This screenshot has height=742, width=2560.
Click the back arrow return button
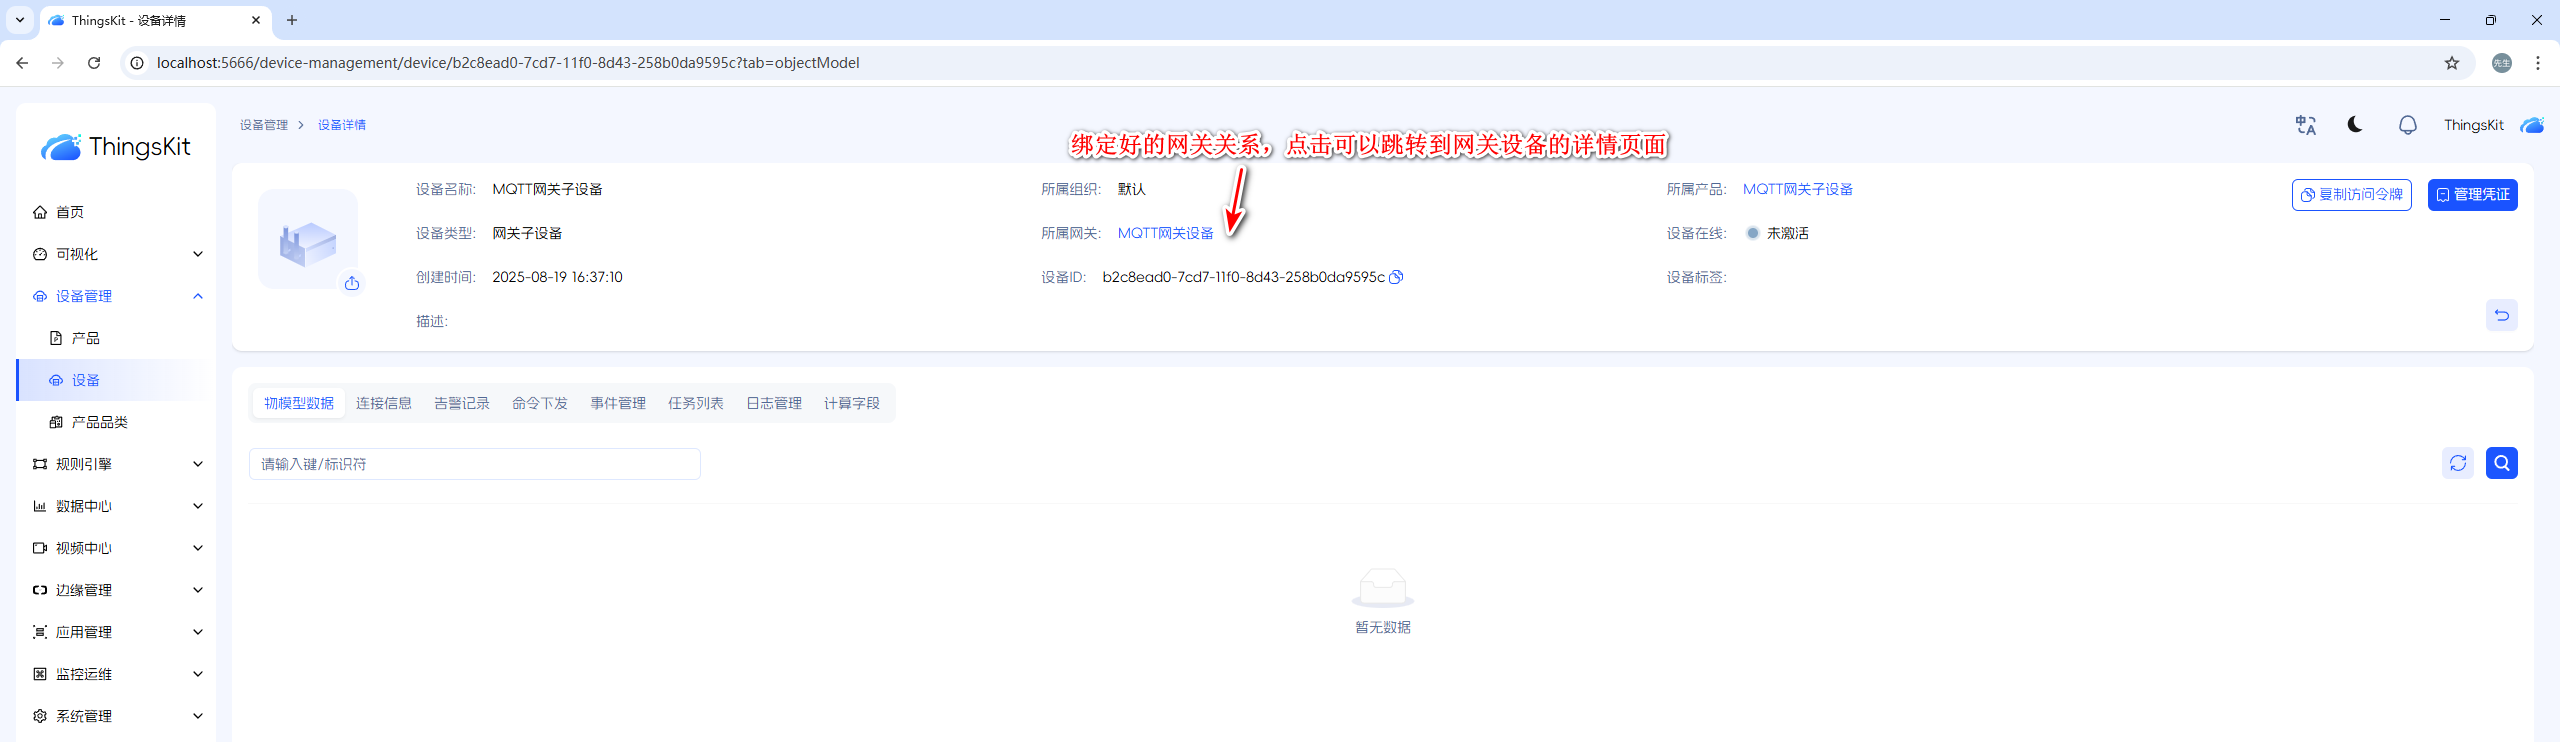2501,315
